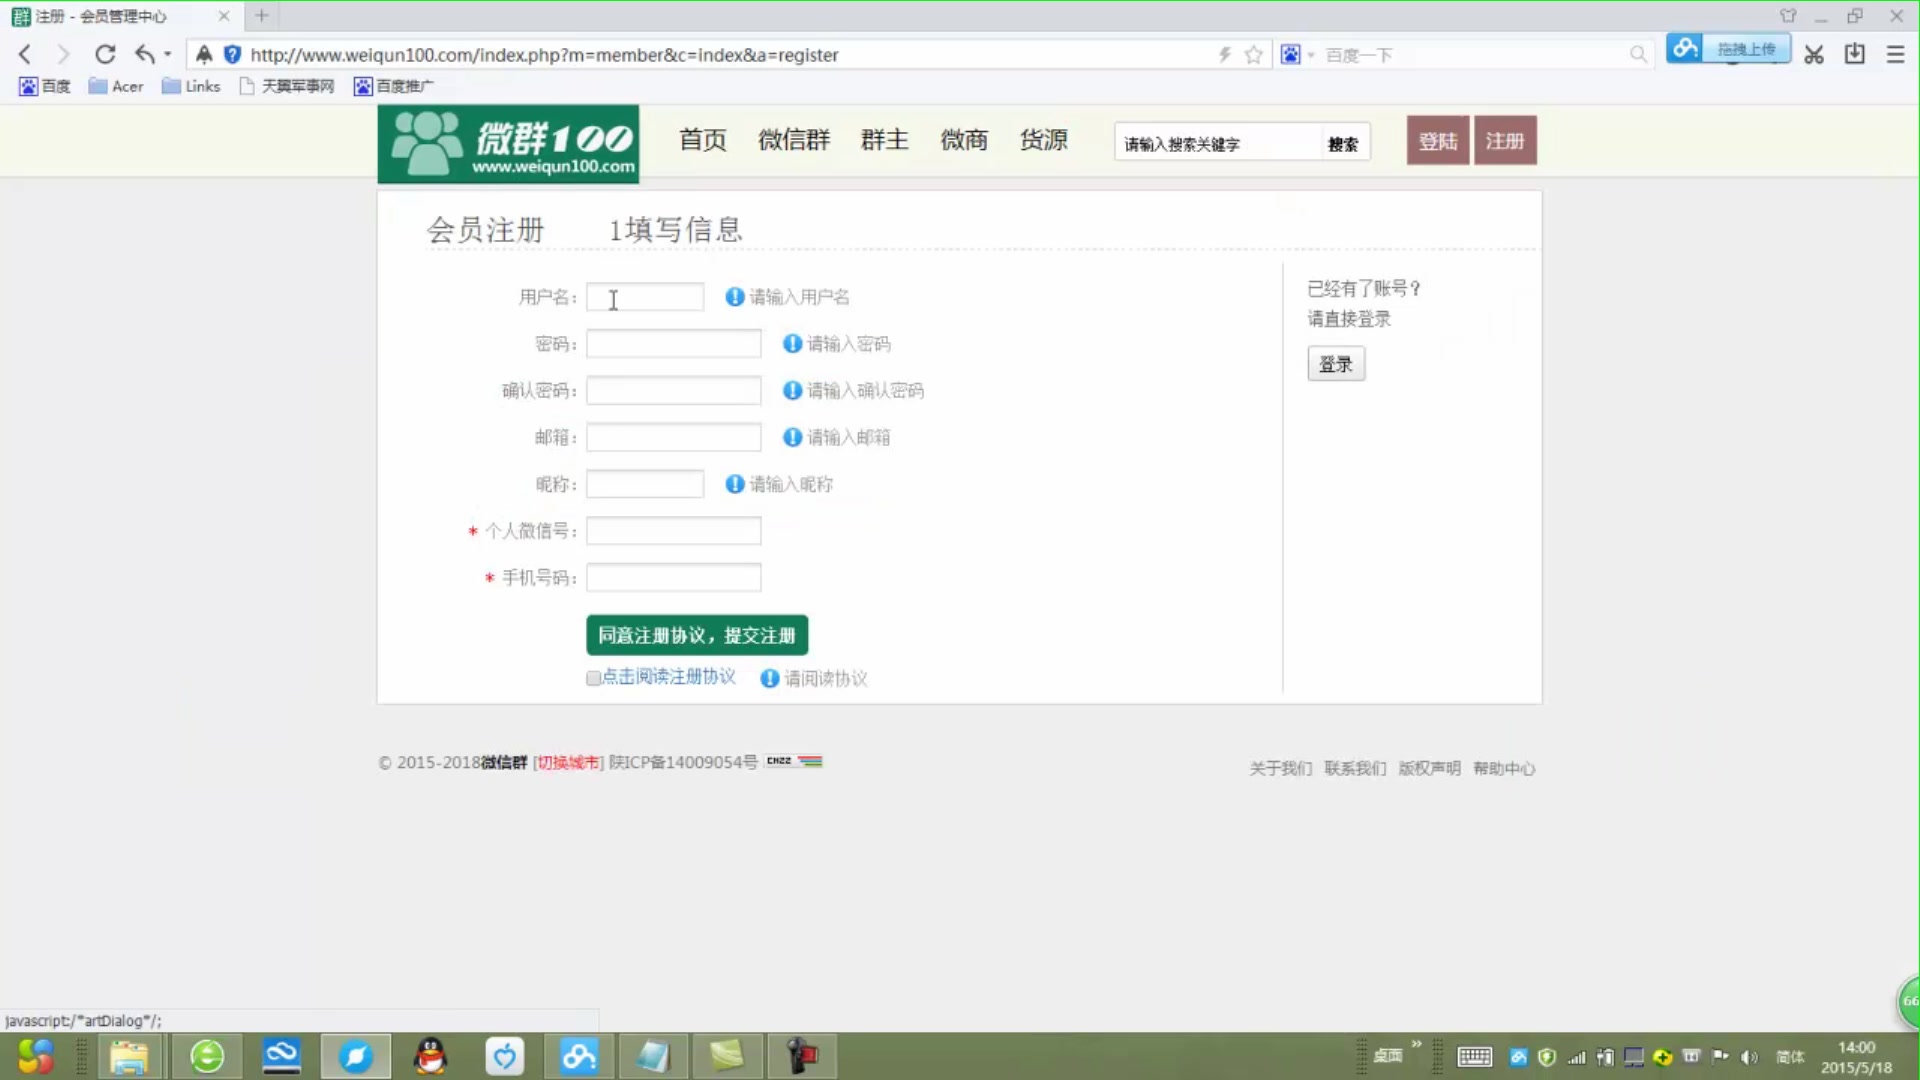Screen dimensions: 1920x1080
Task: Click the 登录 button in the right panel
Action: (x=1336, y=363)
